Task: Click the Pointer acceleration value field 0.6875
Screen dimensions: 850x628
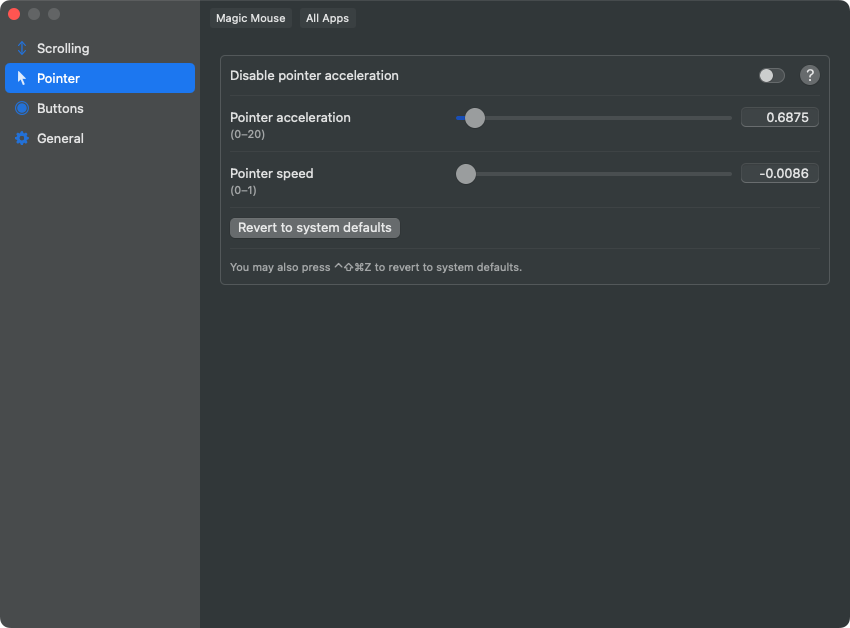Action: coord(780,117)
